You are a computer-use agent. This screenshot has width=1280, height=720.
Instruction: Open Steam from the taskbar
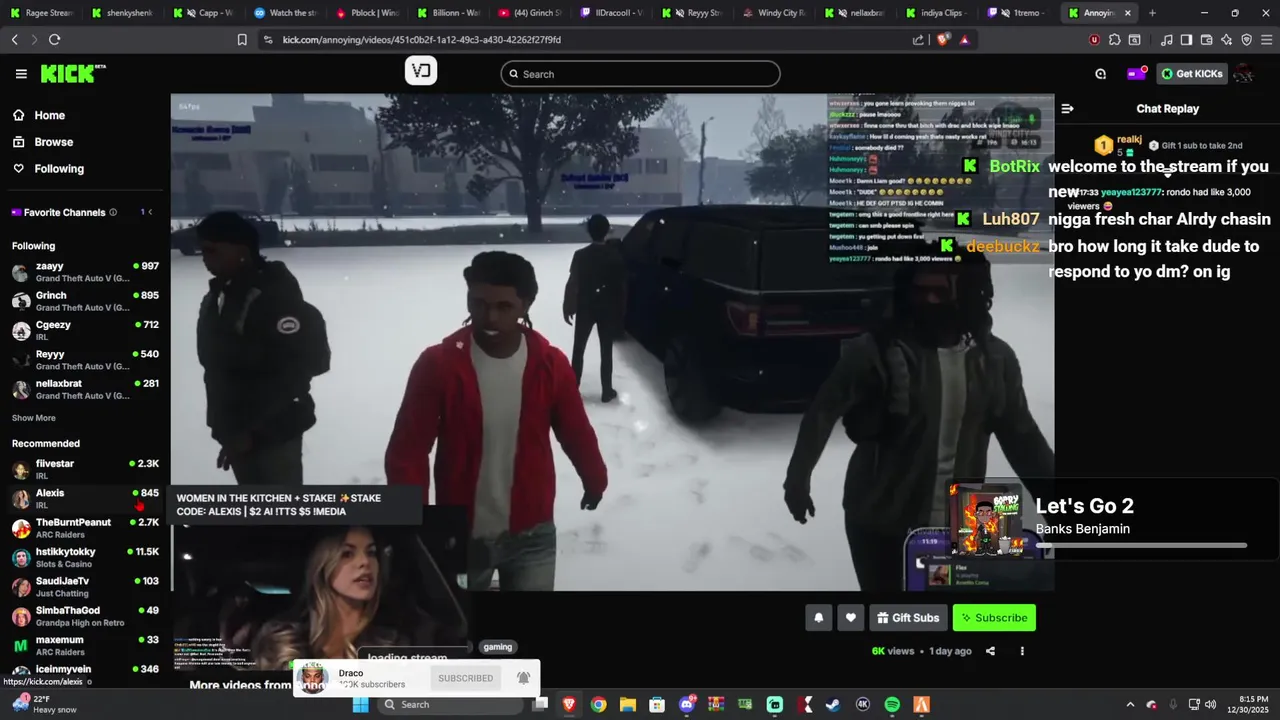833,704
